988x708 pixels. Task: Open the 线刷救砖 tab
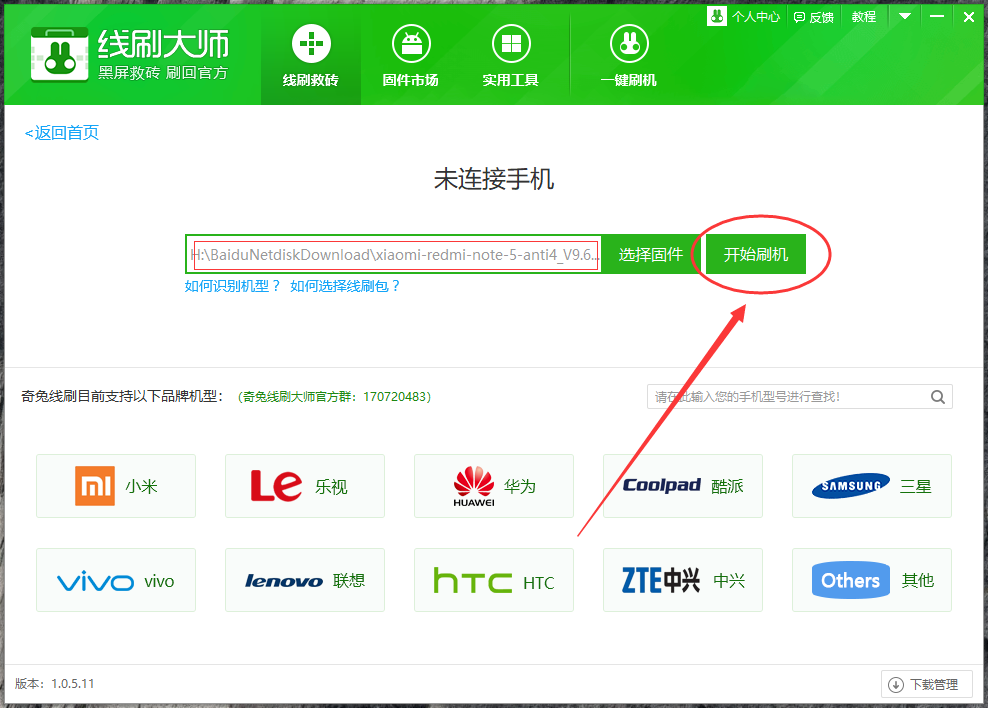tap(311, 57)
